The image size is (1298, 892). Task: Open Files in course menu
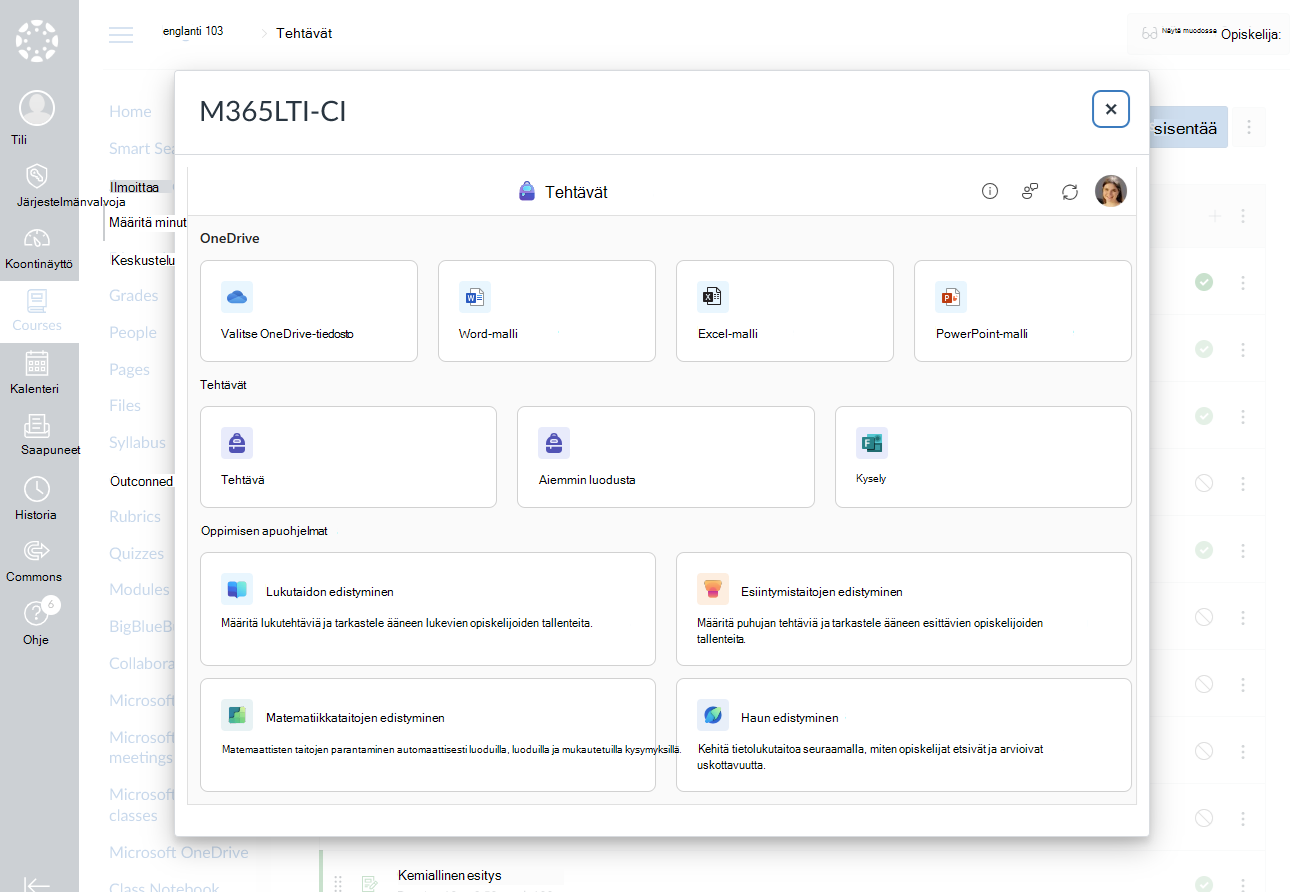point(125,406)
